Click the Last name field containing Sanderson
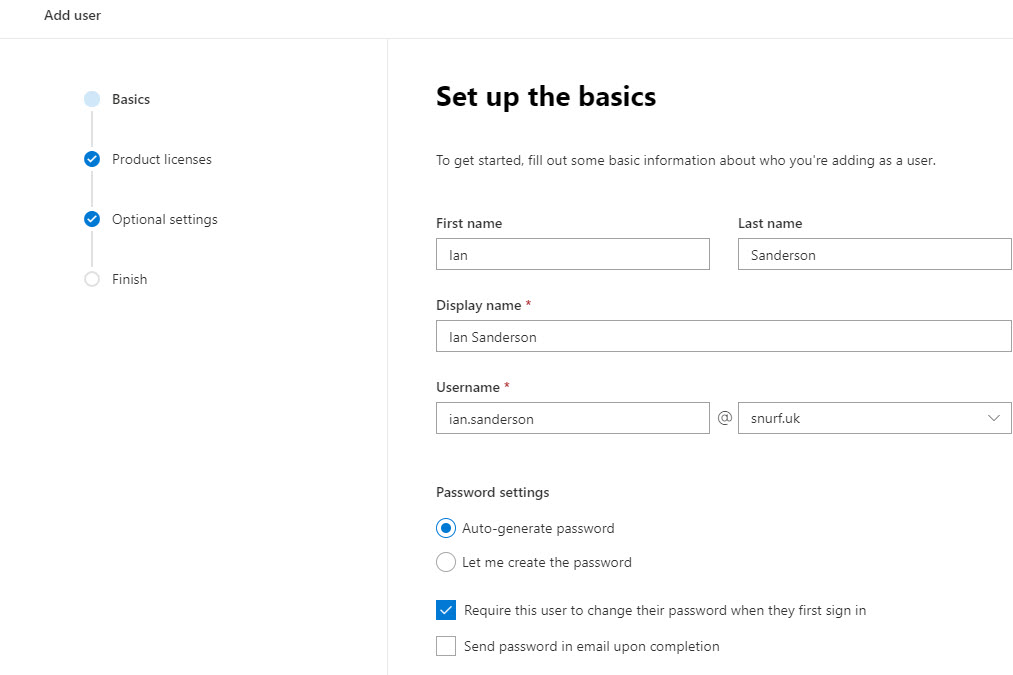This screenshot has width=1013, height=675. [x=874, y=254]
